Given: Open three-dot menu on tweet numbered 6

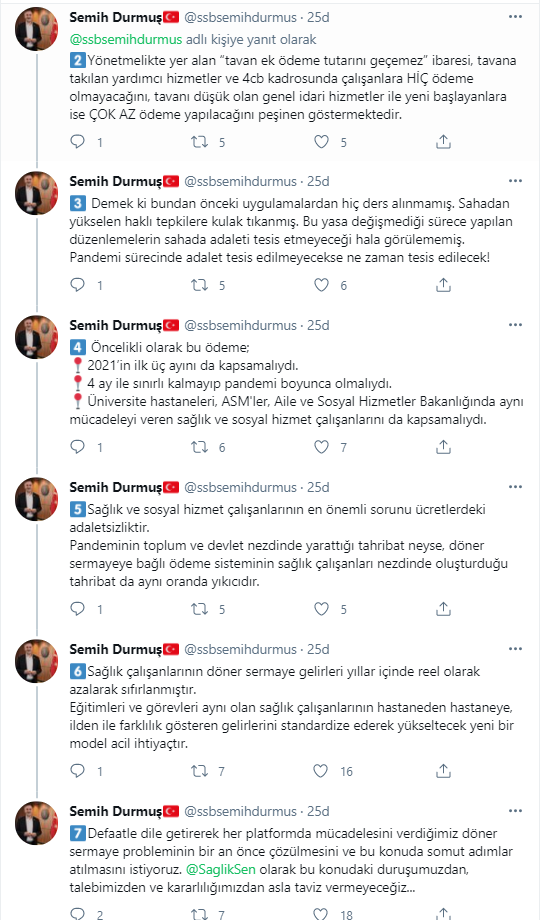Looking at the screenshot, I should click(x=515, y=649).
